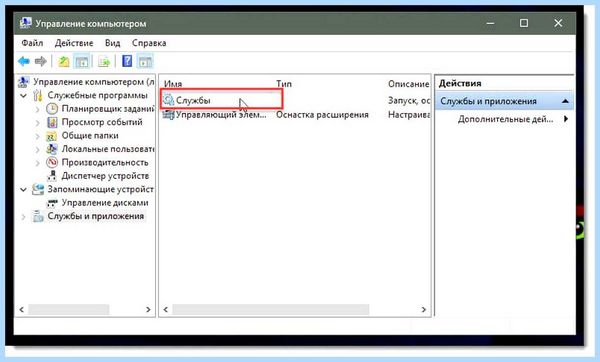This screenshot has width=600, height=362.
Task: Select the Управляющий элем... list item
Action: pos(221,114)
